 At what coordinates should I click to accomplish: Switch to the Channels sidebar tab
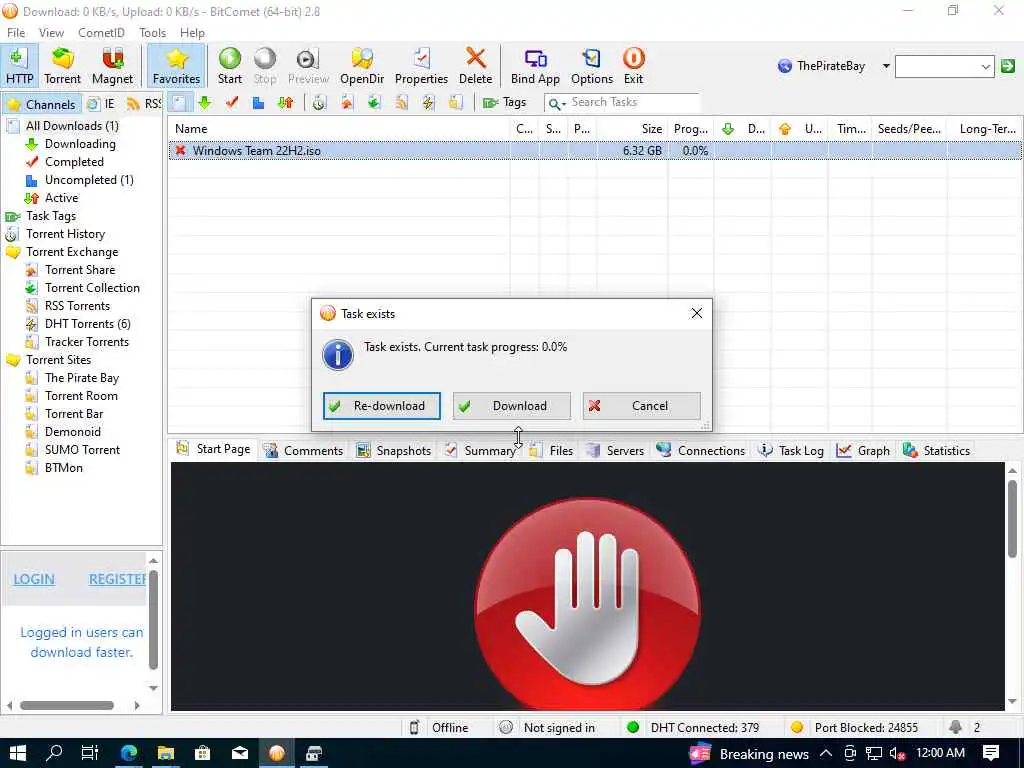[42, 104]
